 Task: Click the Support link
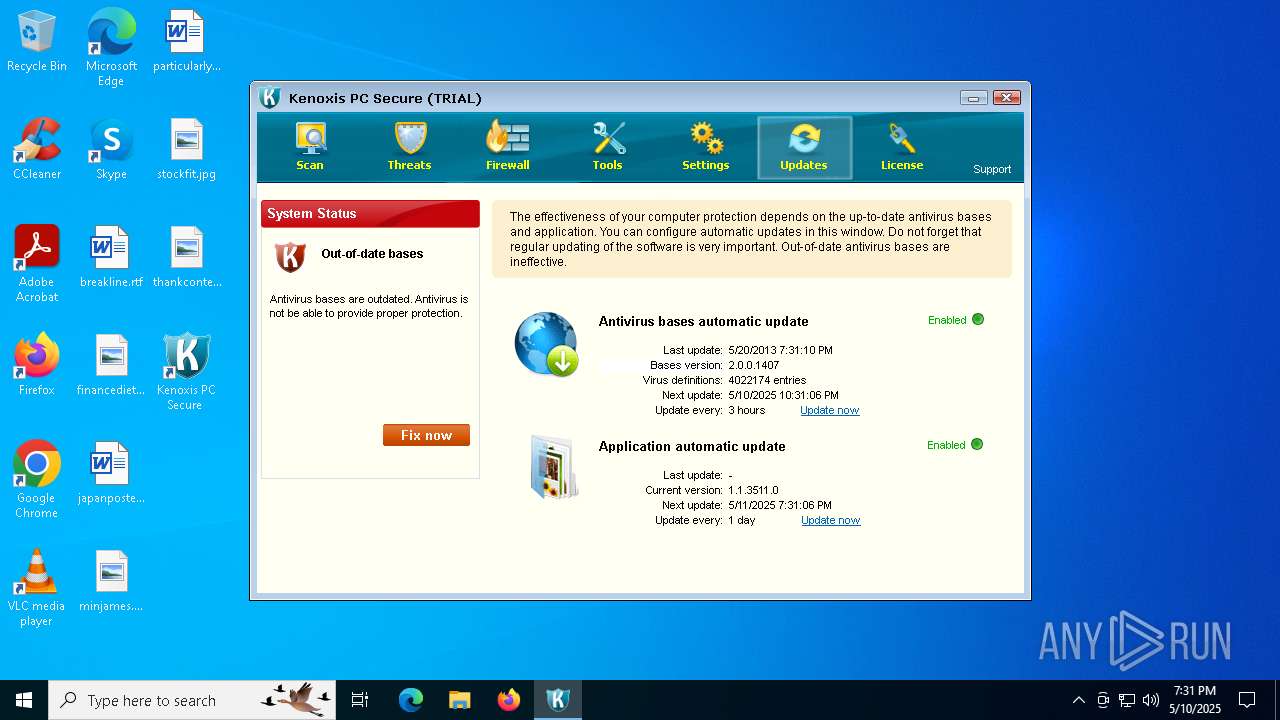click(x=992, y=169)
